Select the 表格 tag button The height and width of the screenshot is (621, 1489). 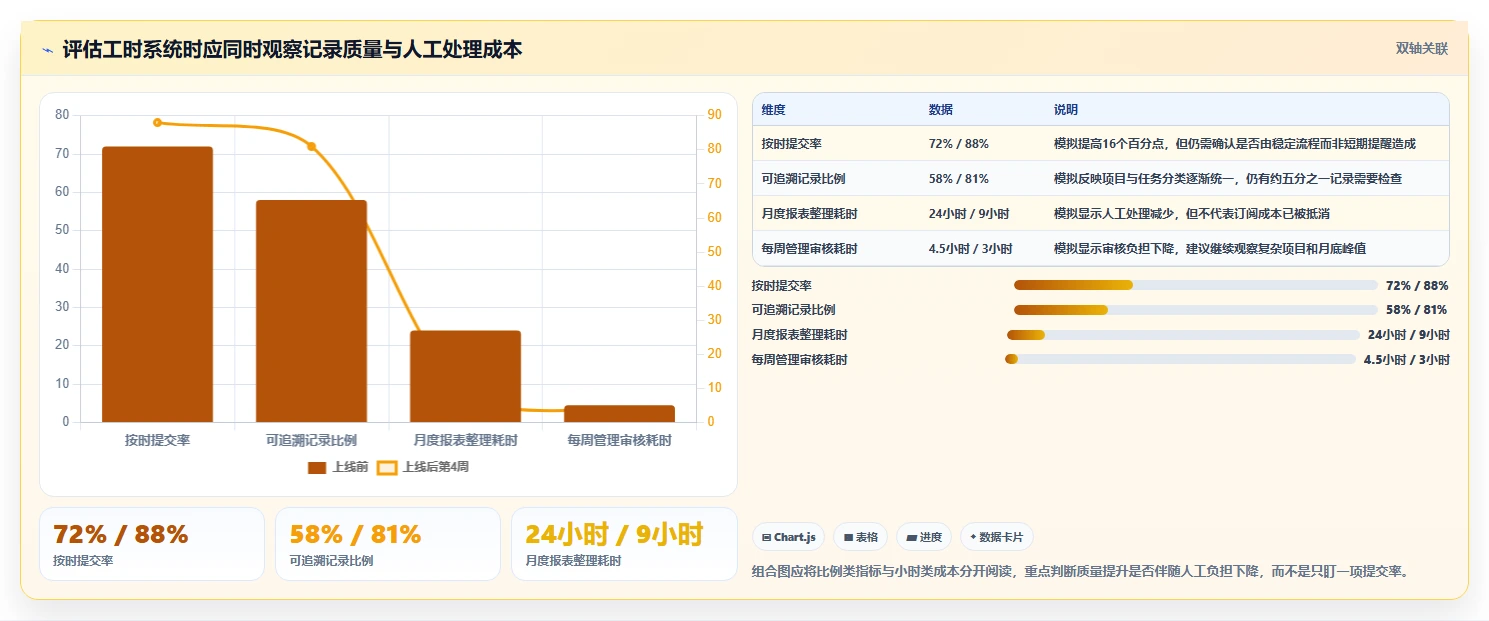pyautogui.click(x=860, y=537)
